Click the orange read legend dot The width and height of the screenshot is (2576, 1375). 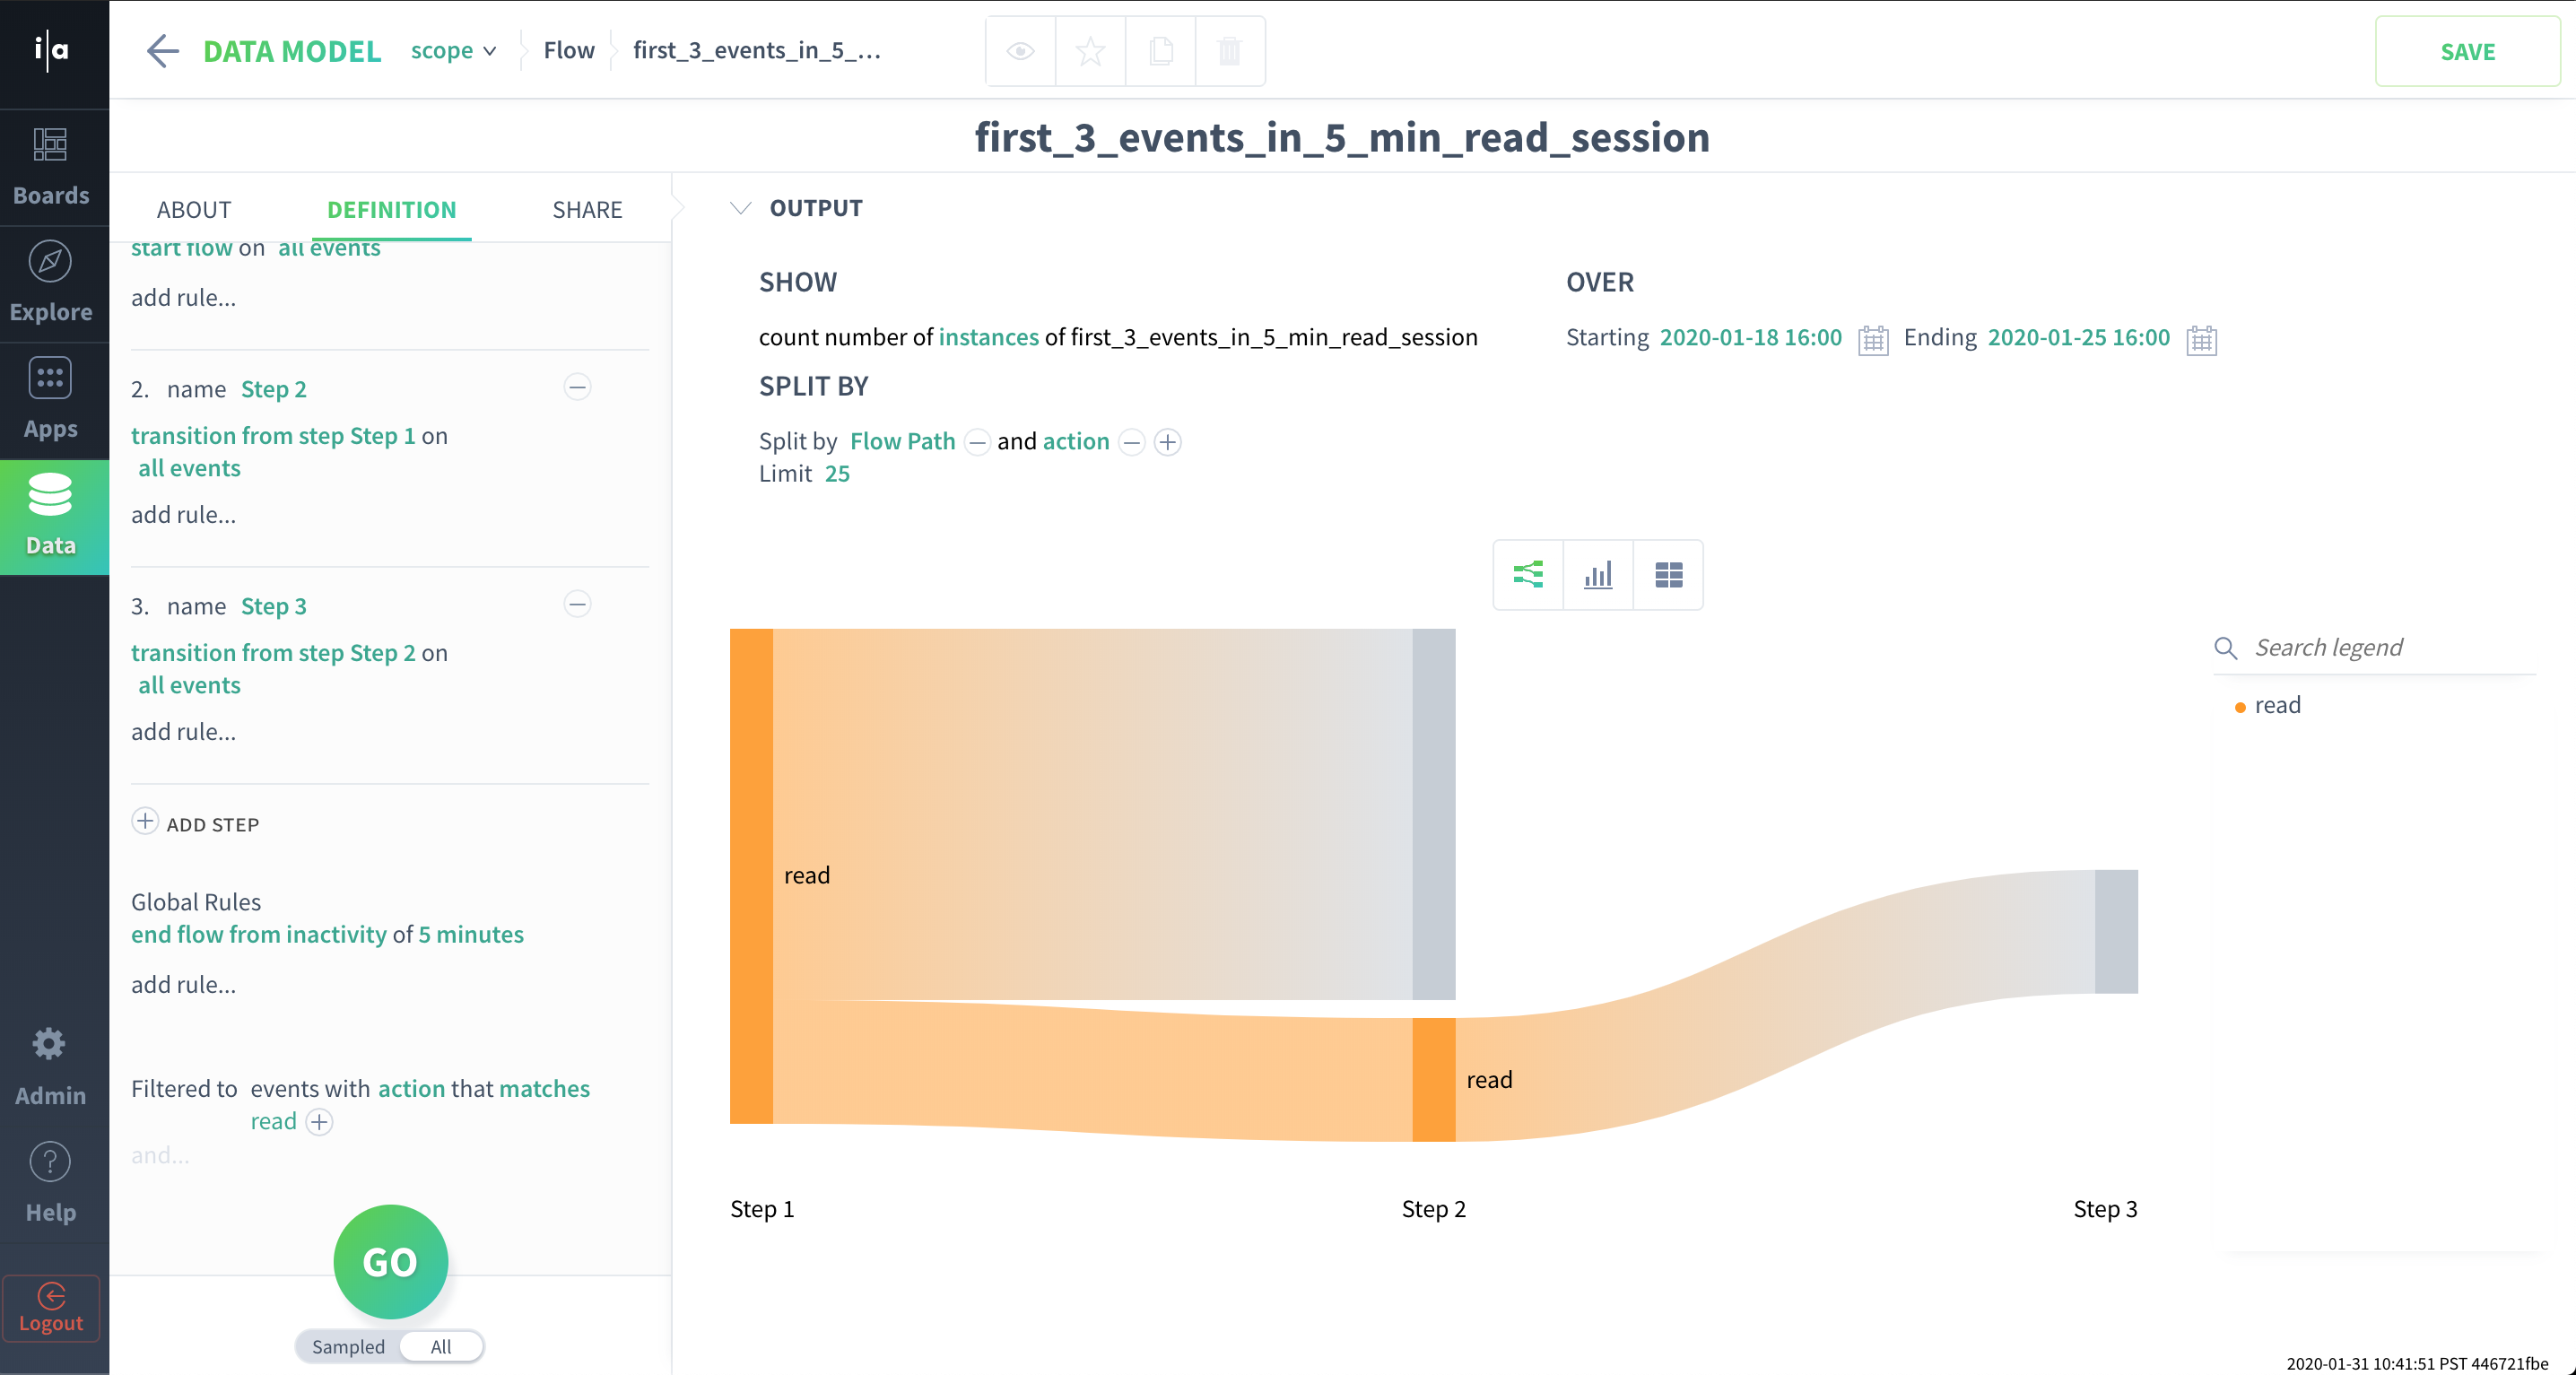2239,707
